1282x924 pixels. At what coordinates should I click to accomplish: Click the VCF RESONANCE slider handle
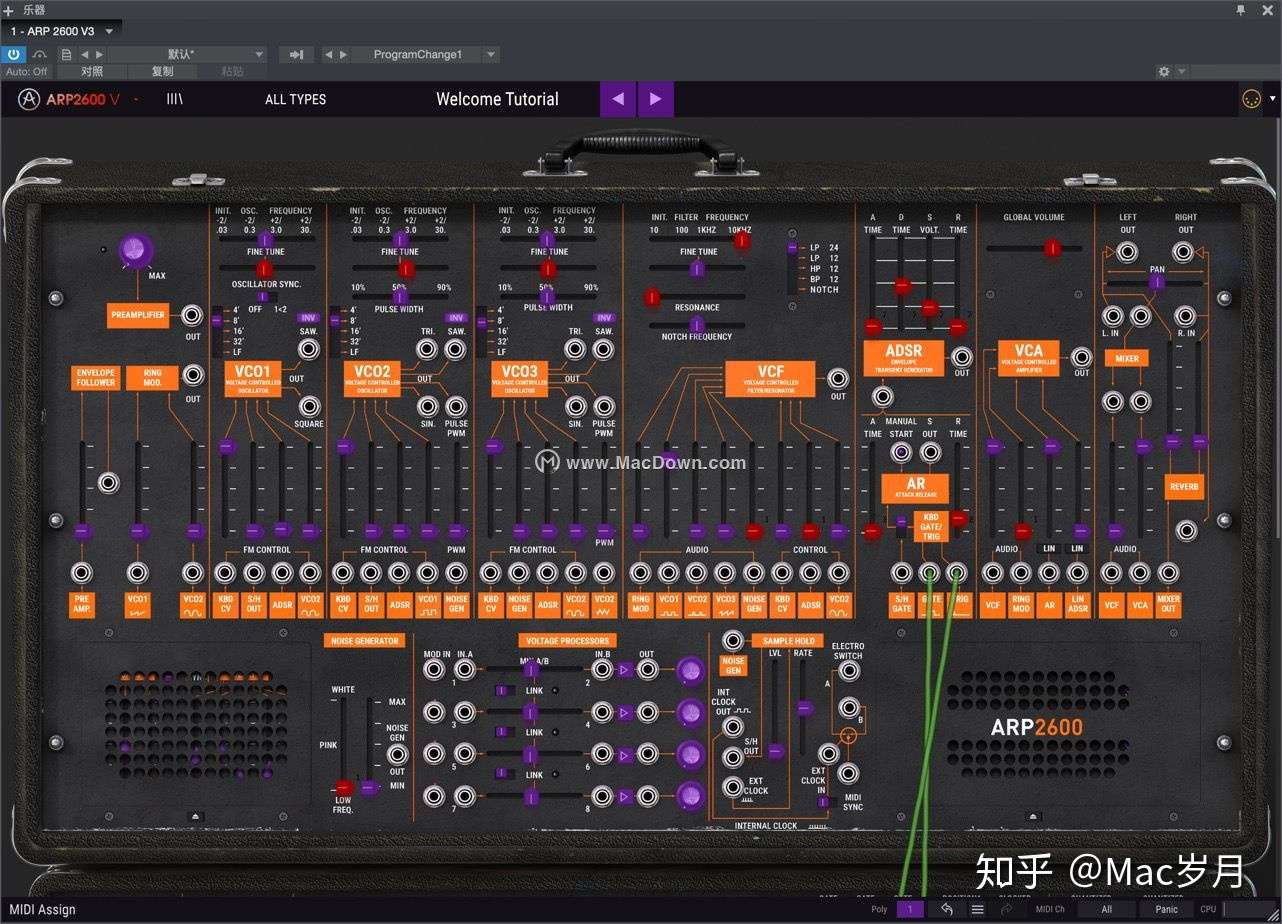pos(652,297)
